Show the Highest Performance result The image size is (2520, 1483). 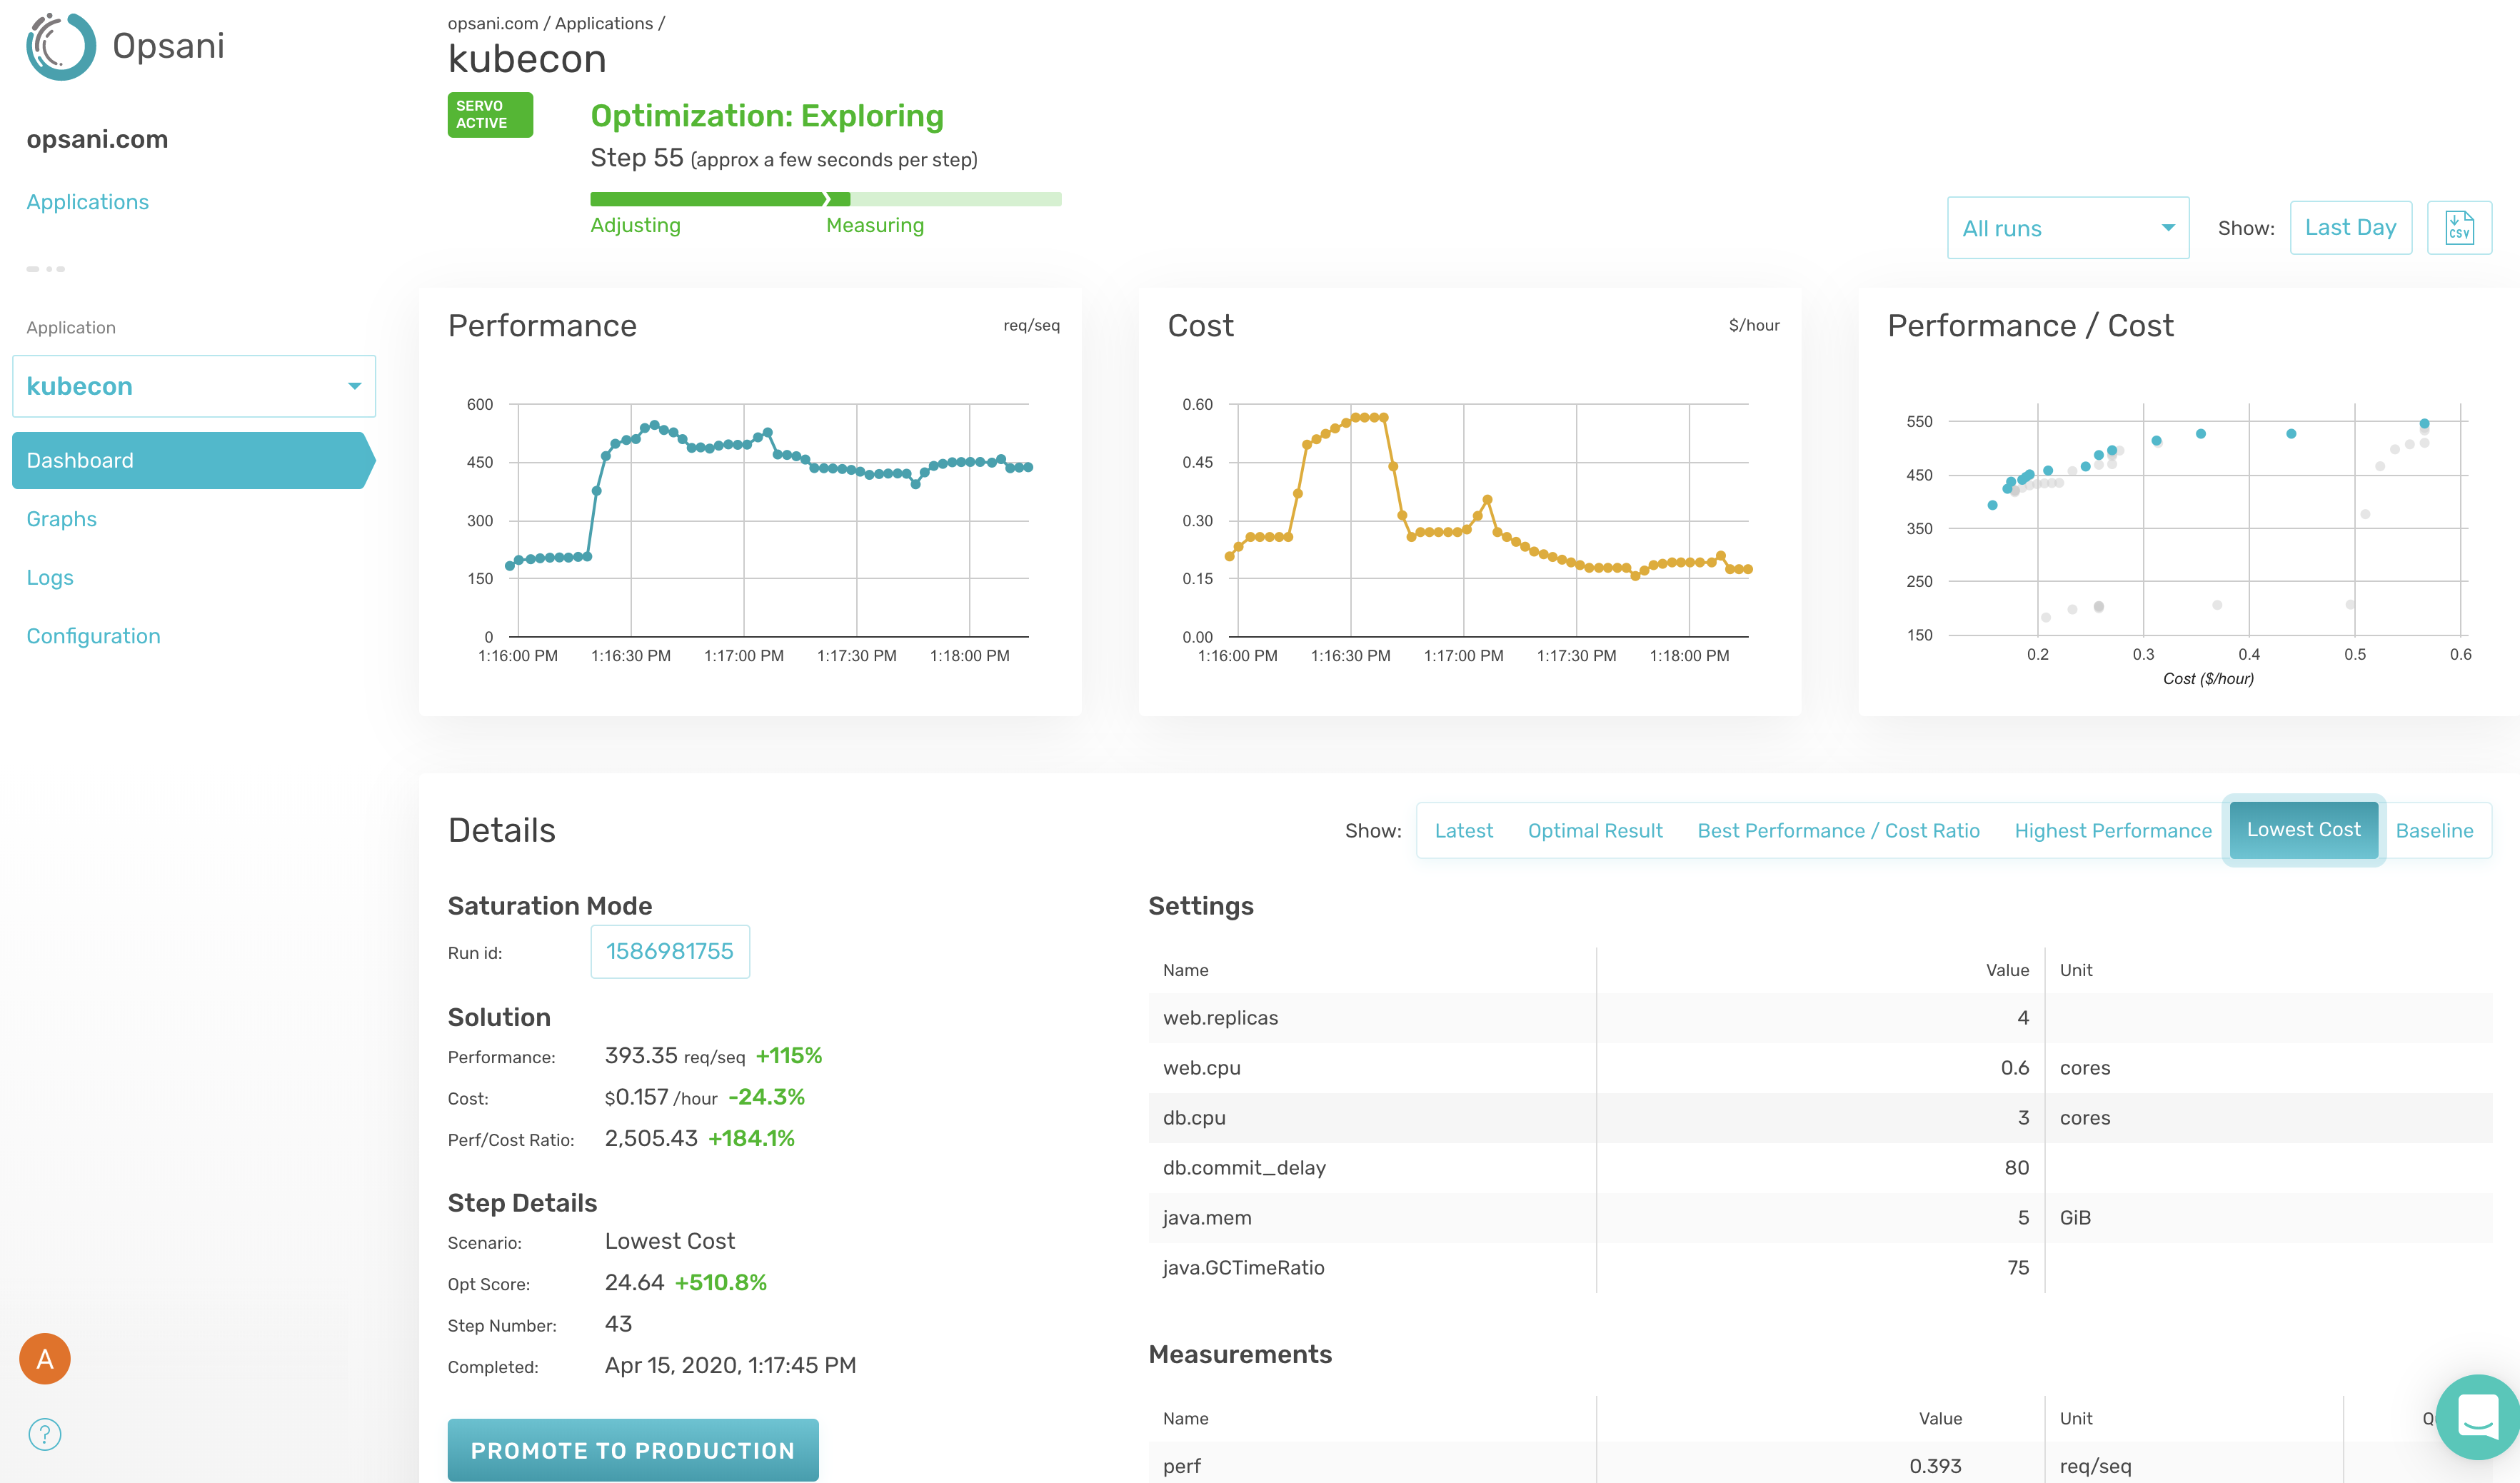[2112, 831]
